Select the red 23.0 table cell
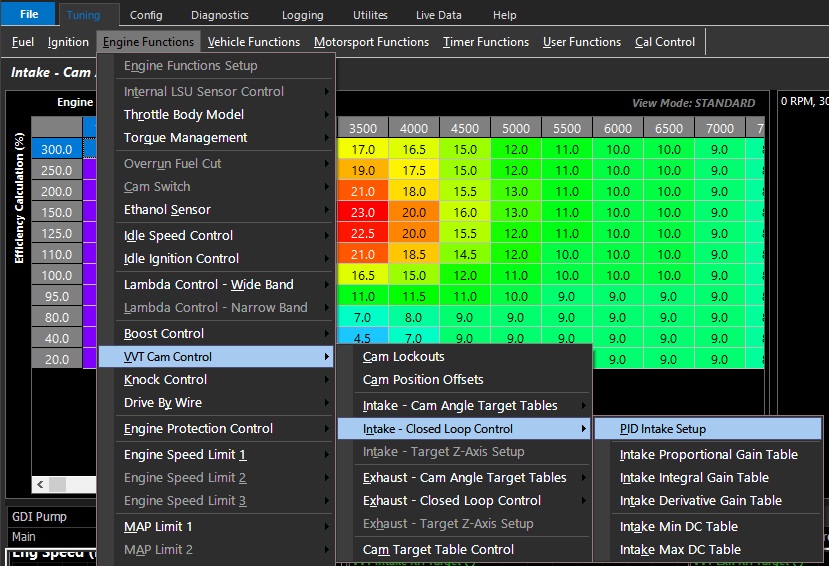 363,212
